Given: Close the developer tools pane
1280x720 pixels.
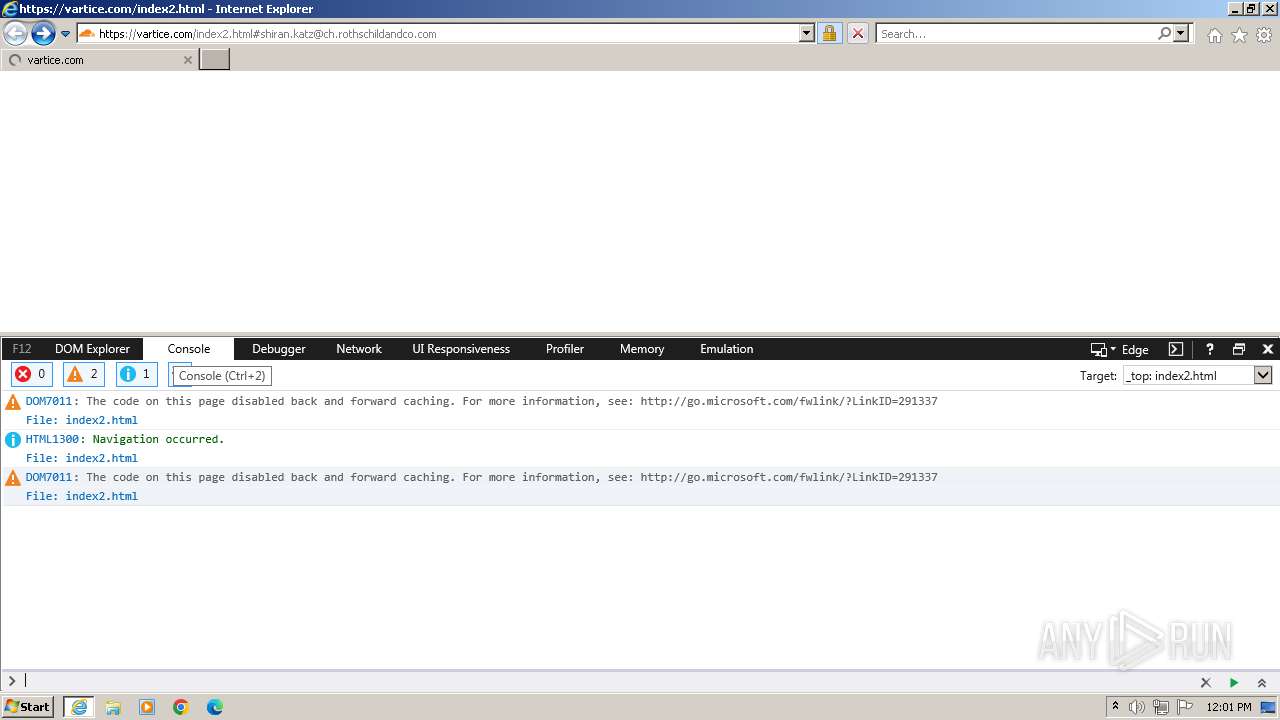Looking at the screenshot, I should pos(1267,349).
